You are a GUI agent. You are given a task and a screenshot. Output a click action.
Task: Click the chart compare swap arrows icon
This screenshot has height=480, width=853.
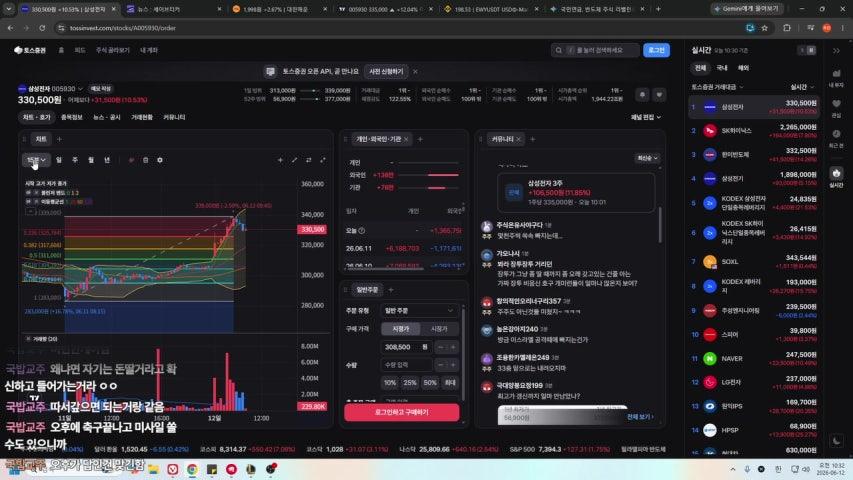tap(308, 160)
